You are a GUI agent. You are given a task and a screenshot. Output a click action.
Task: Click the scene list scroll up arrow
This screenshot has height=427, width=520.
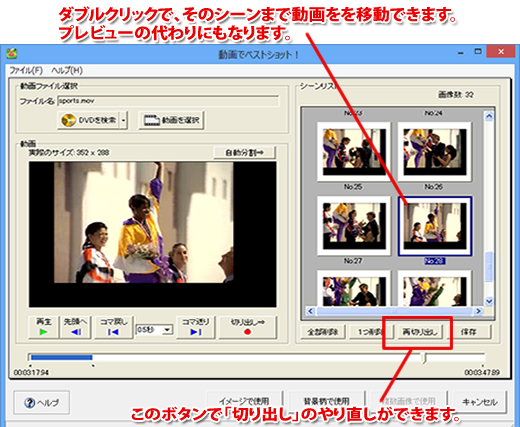(x=489, y=116)
